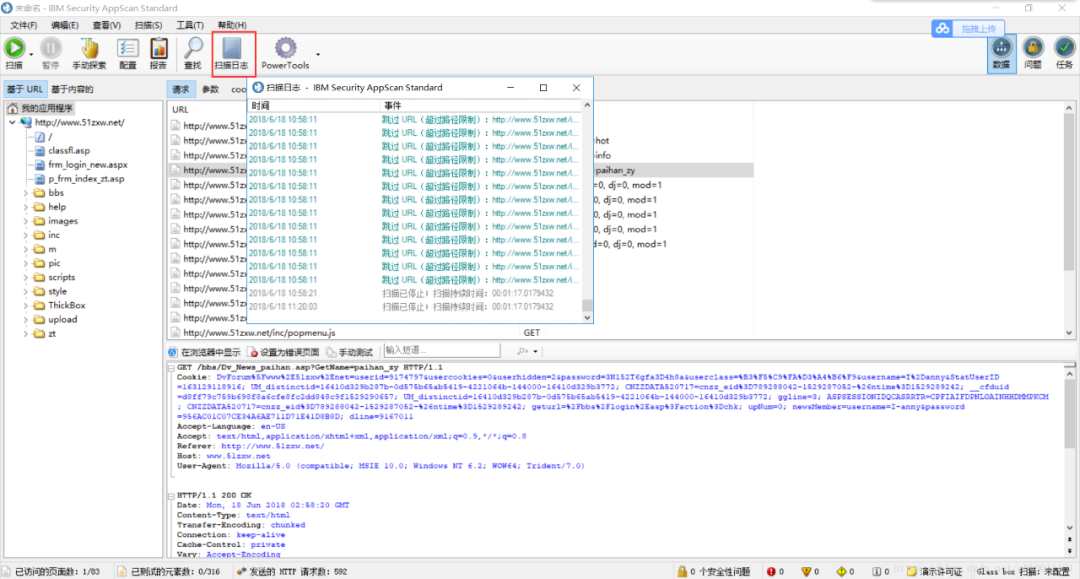This screenshot has width=1080, height=579.
Task: Expand the scripts folder
Action: click(26, 277)
